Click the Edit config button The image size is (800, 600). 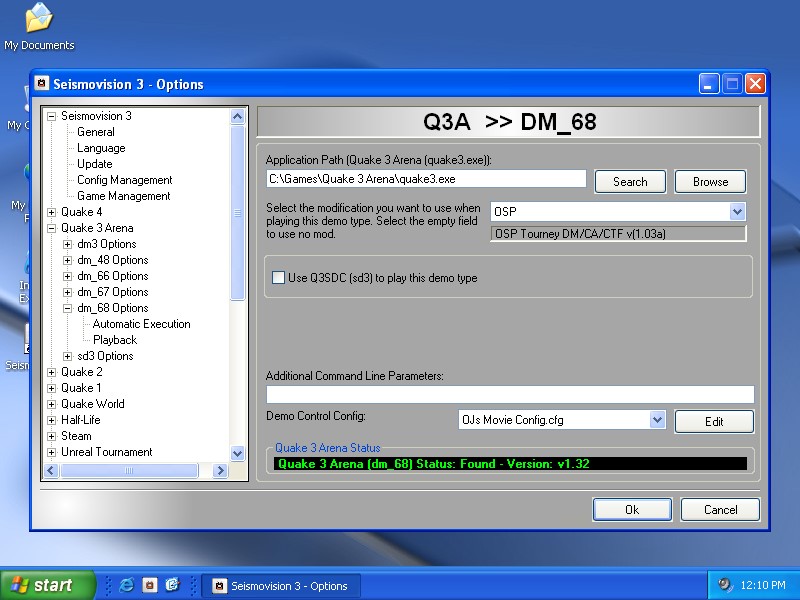(x=714, y=421)
